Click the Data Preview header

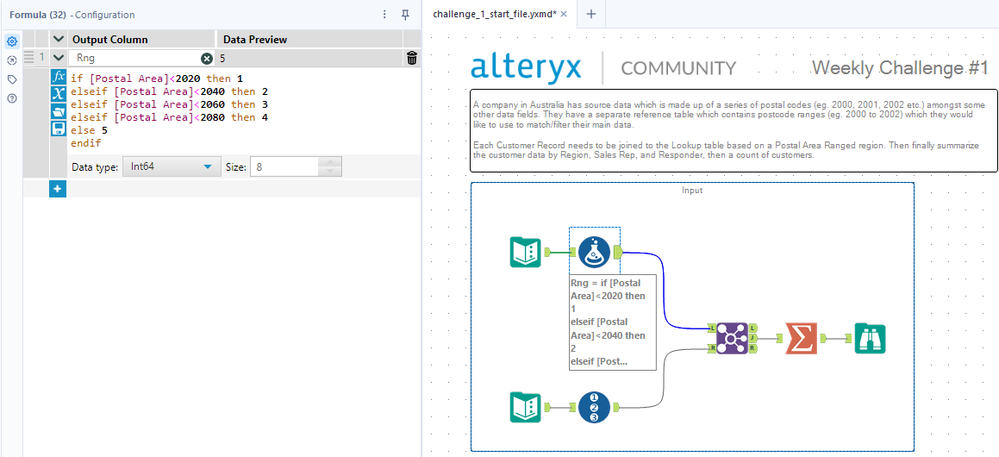tap(255, 40)
